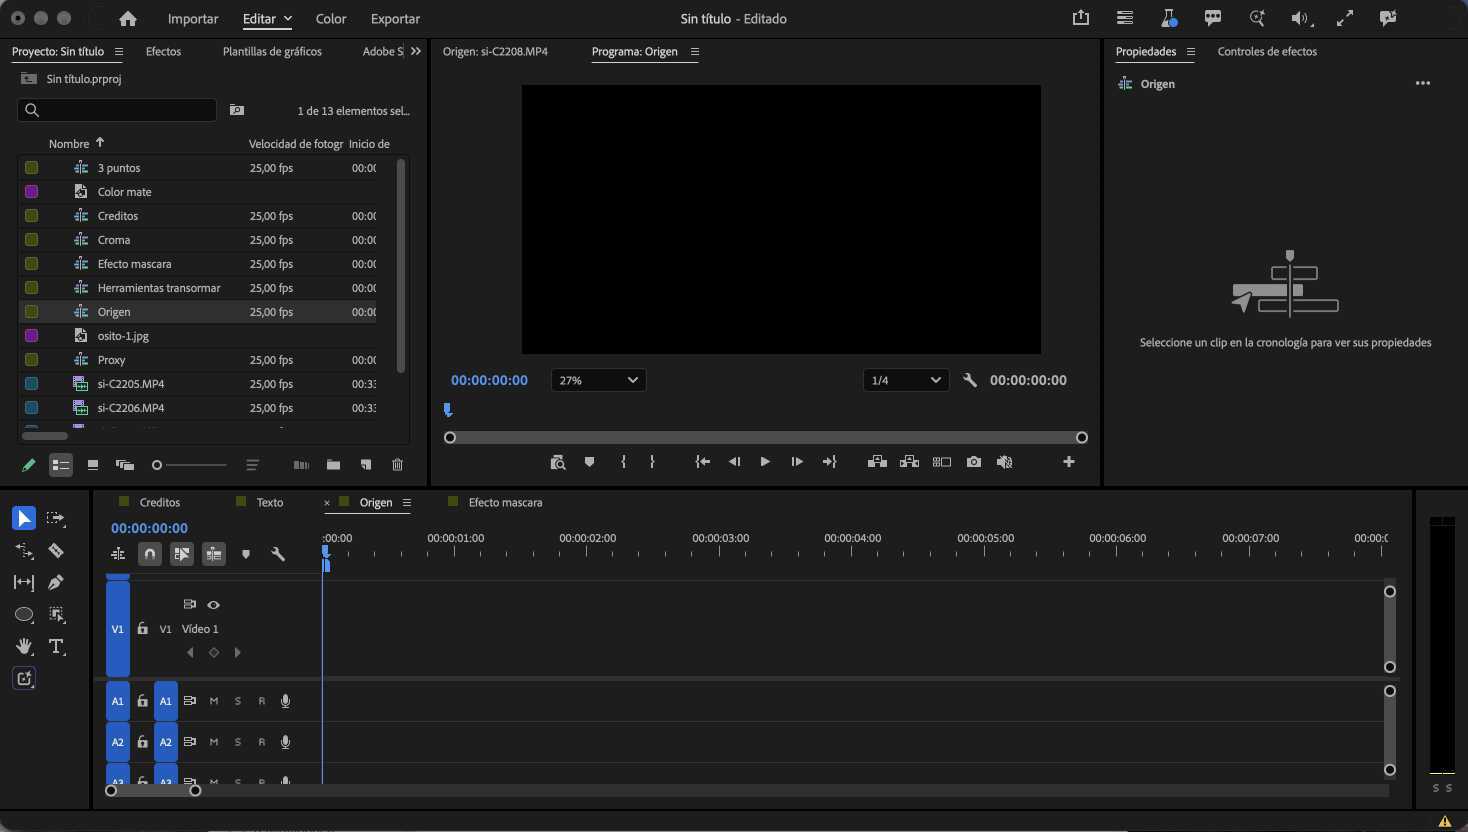Viewport: 1468px width, 832px height.
Task: Open the 1/4 playback resolution dropdown
Action: click(906, 380)
